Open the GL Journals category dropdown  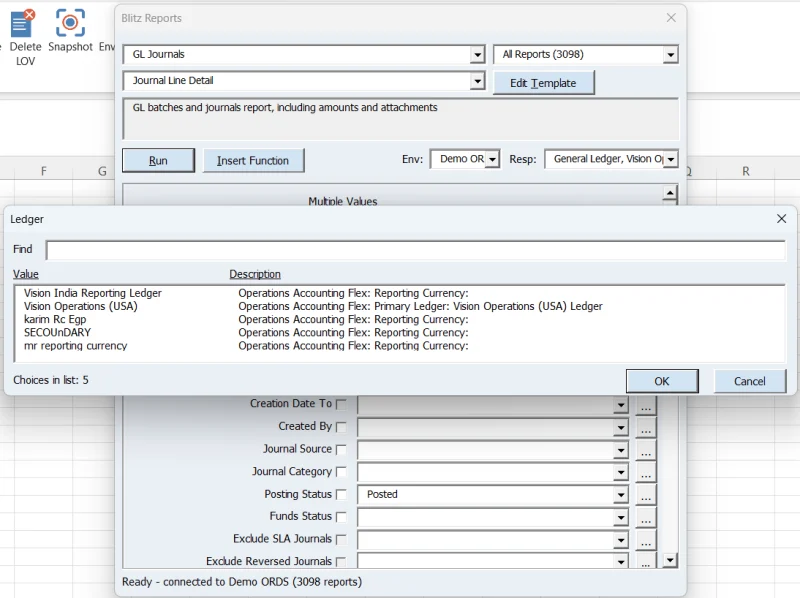477,54
